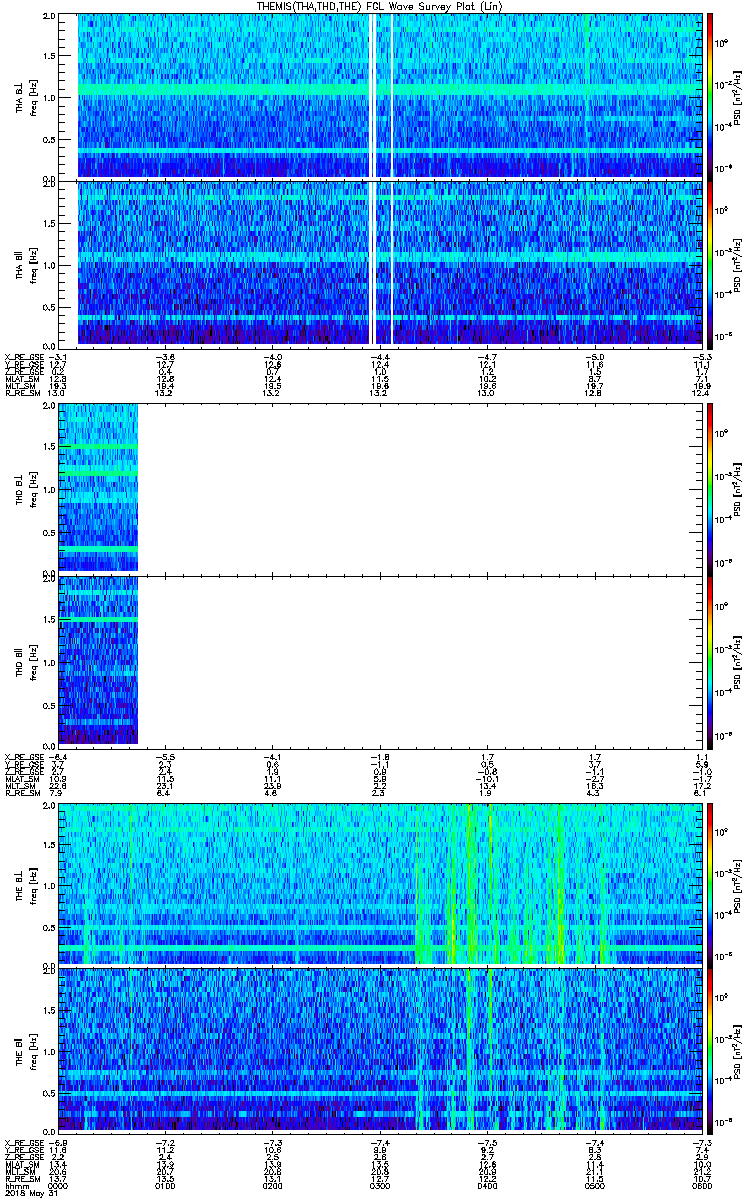Click the 1.5 frequency tick on THE B-parallel axis
This screenshot has height=1200, width=750.
(x=49, y=1011)
